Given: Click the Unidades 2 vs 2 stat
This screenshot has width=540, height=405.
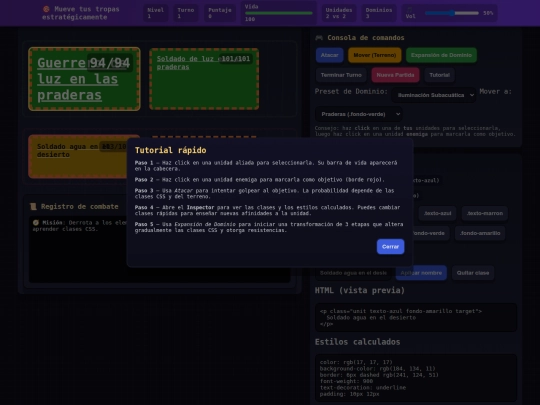Looking at the screenshot, I should (339, 13).
